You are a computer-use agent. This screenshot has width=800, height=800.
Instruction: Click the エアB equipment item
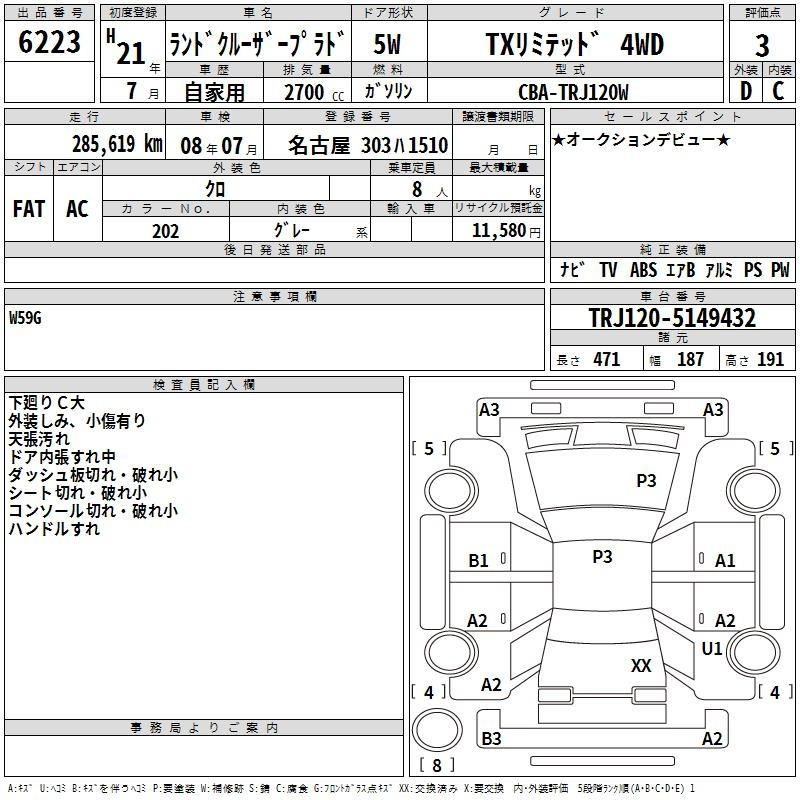click(x=680, y=269)
